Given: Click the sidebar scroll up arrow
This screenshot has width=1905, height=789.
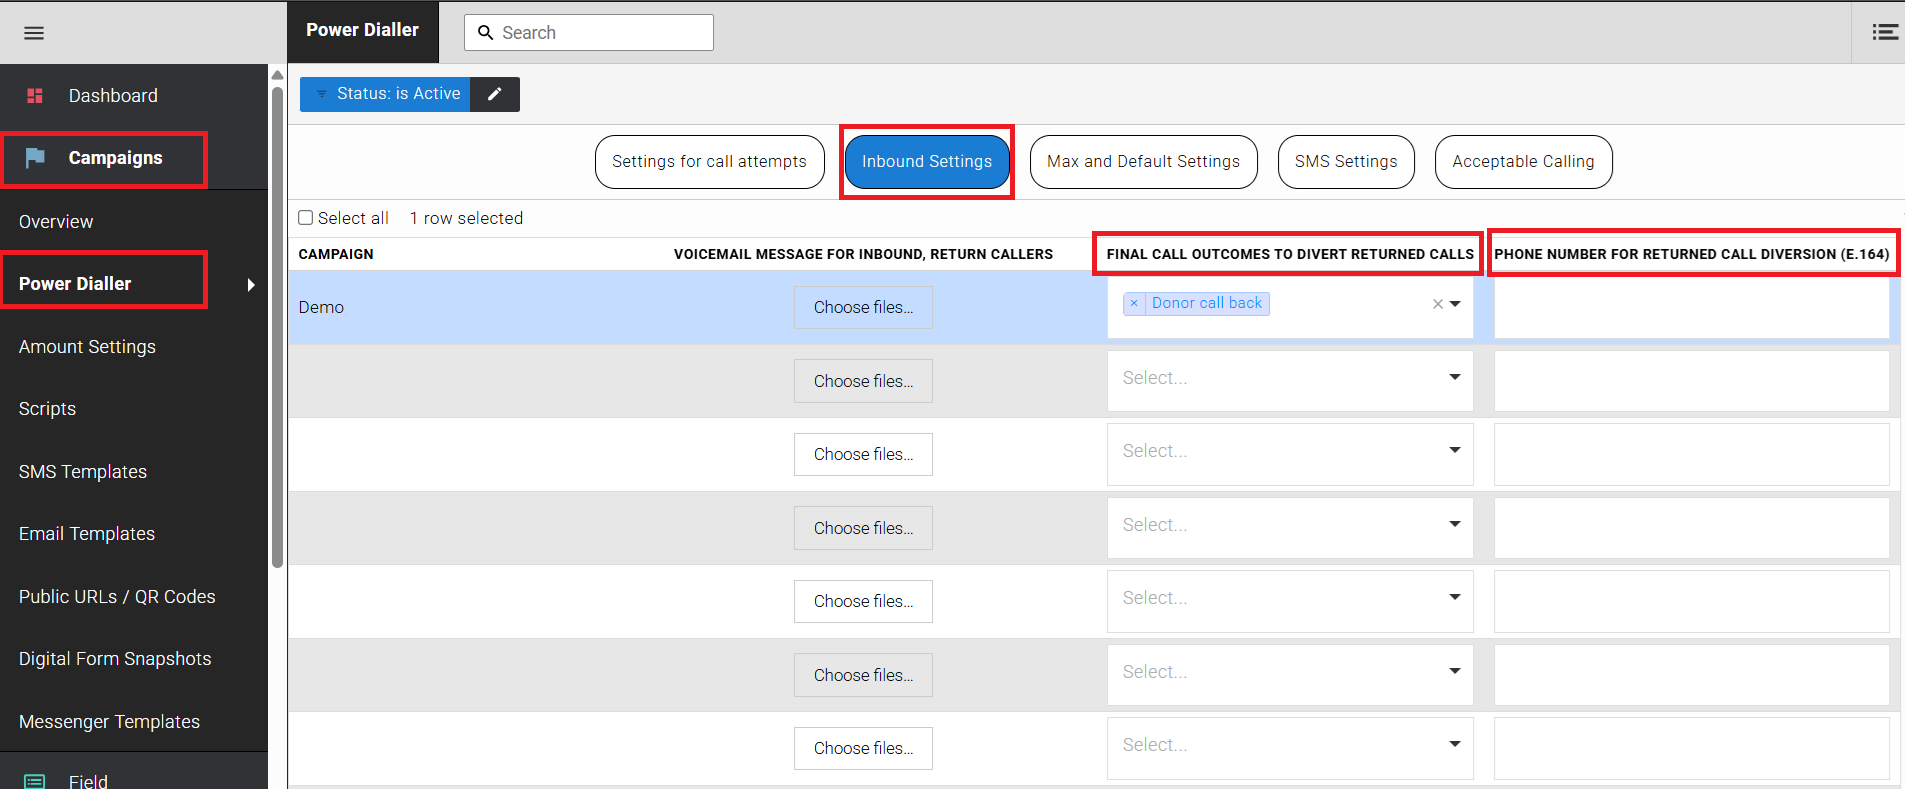Looking at the screenshot, I should point(277,75).
